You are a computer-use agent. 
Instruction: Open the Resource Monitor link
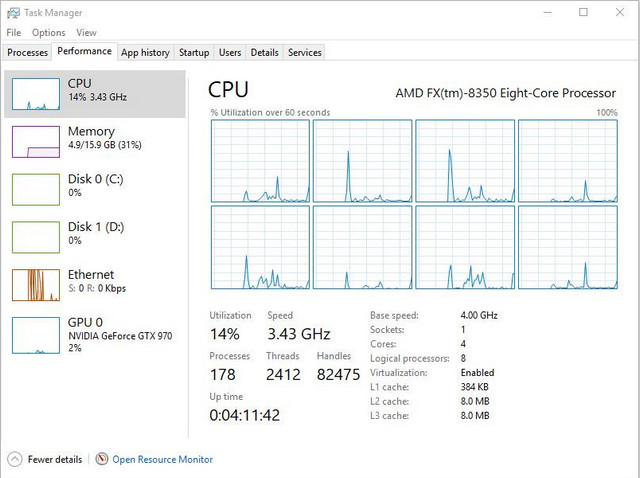[x=162, y=459]
